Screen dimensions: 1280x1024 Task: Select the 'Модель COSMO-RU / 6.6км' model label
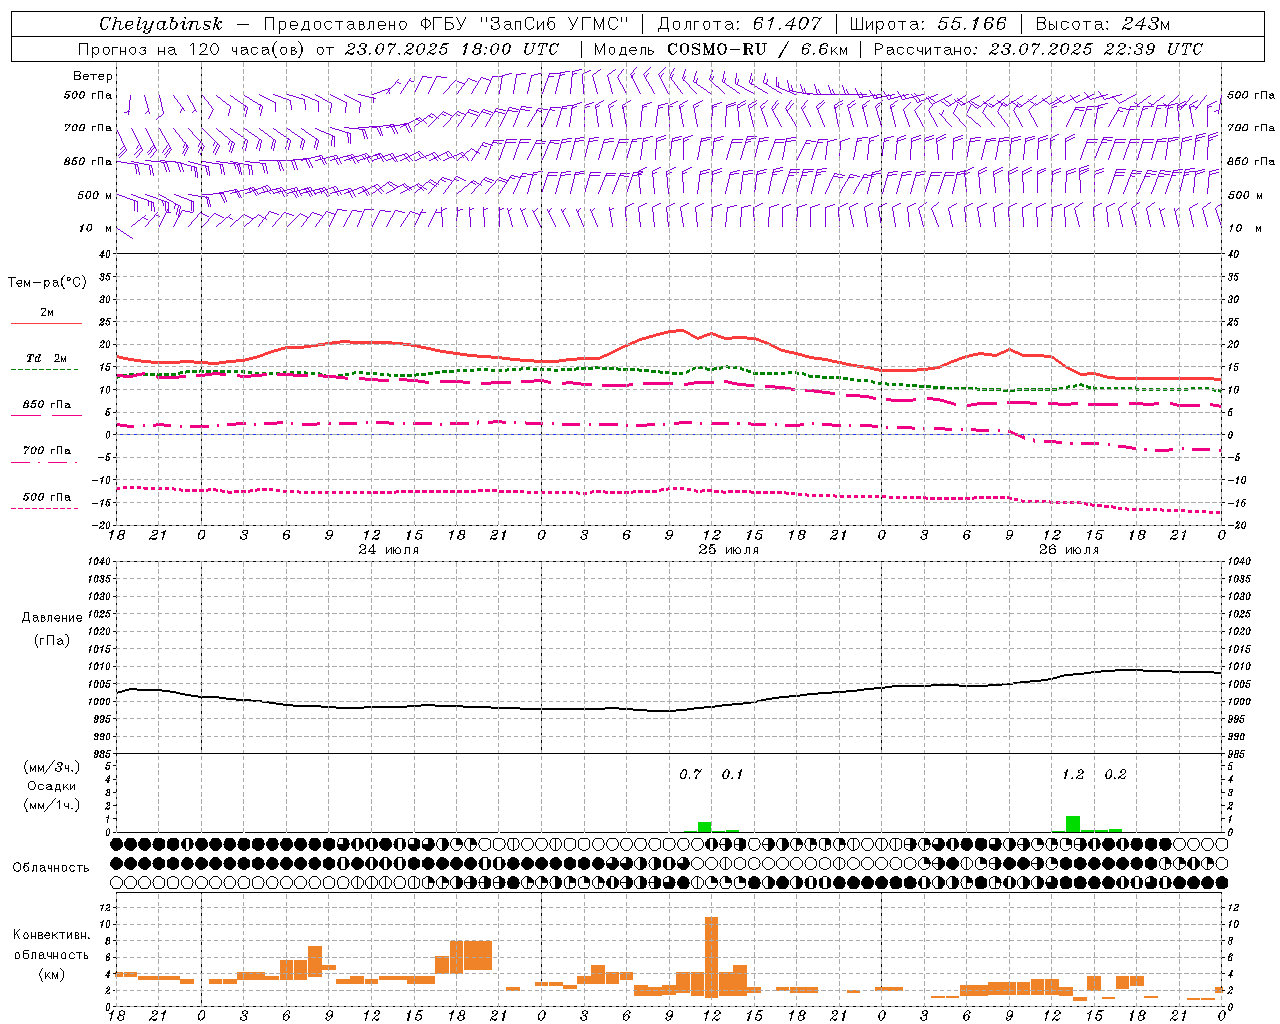click(x=720, y=49)
